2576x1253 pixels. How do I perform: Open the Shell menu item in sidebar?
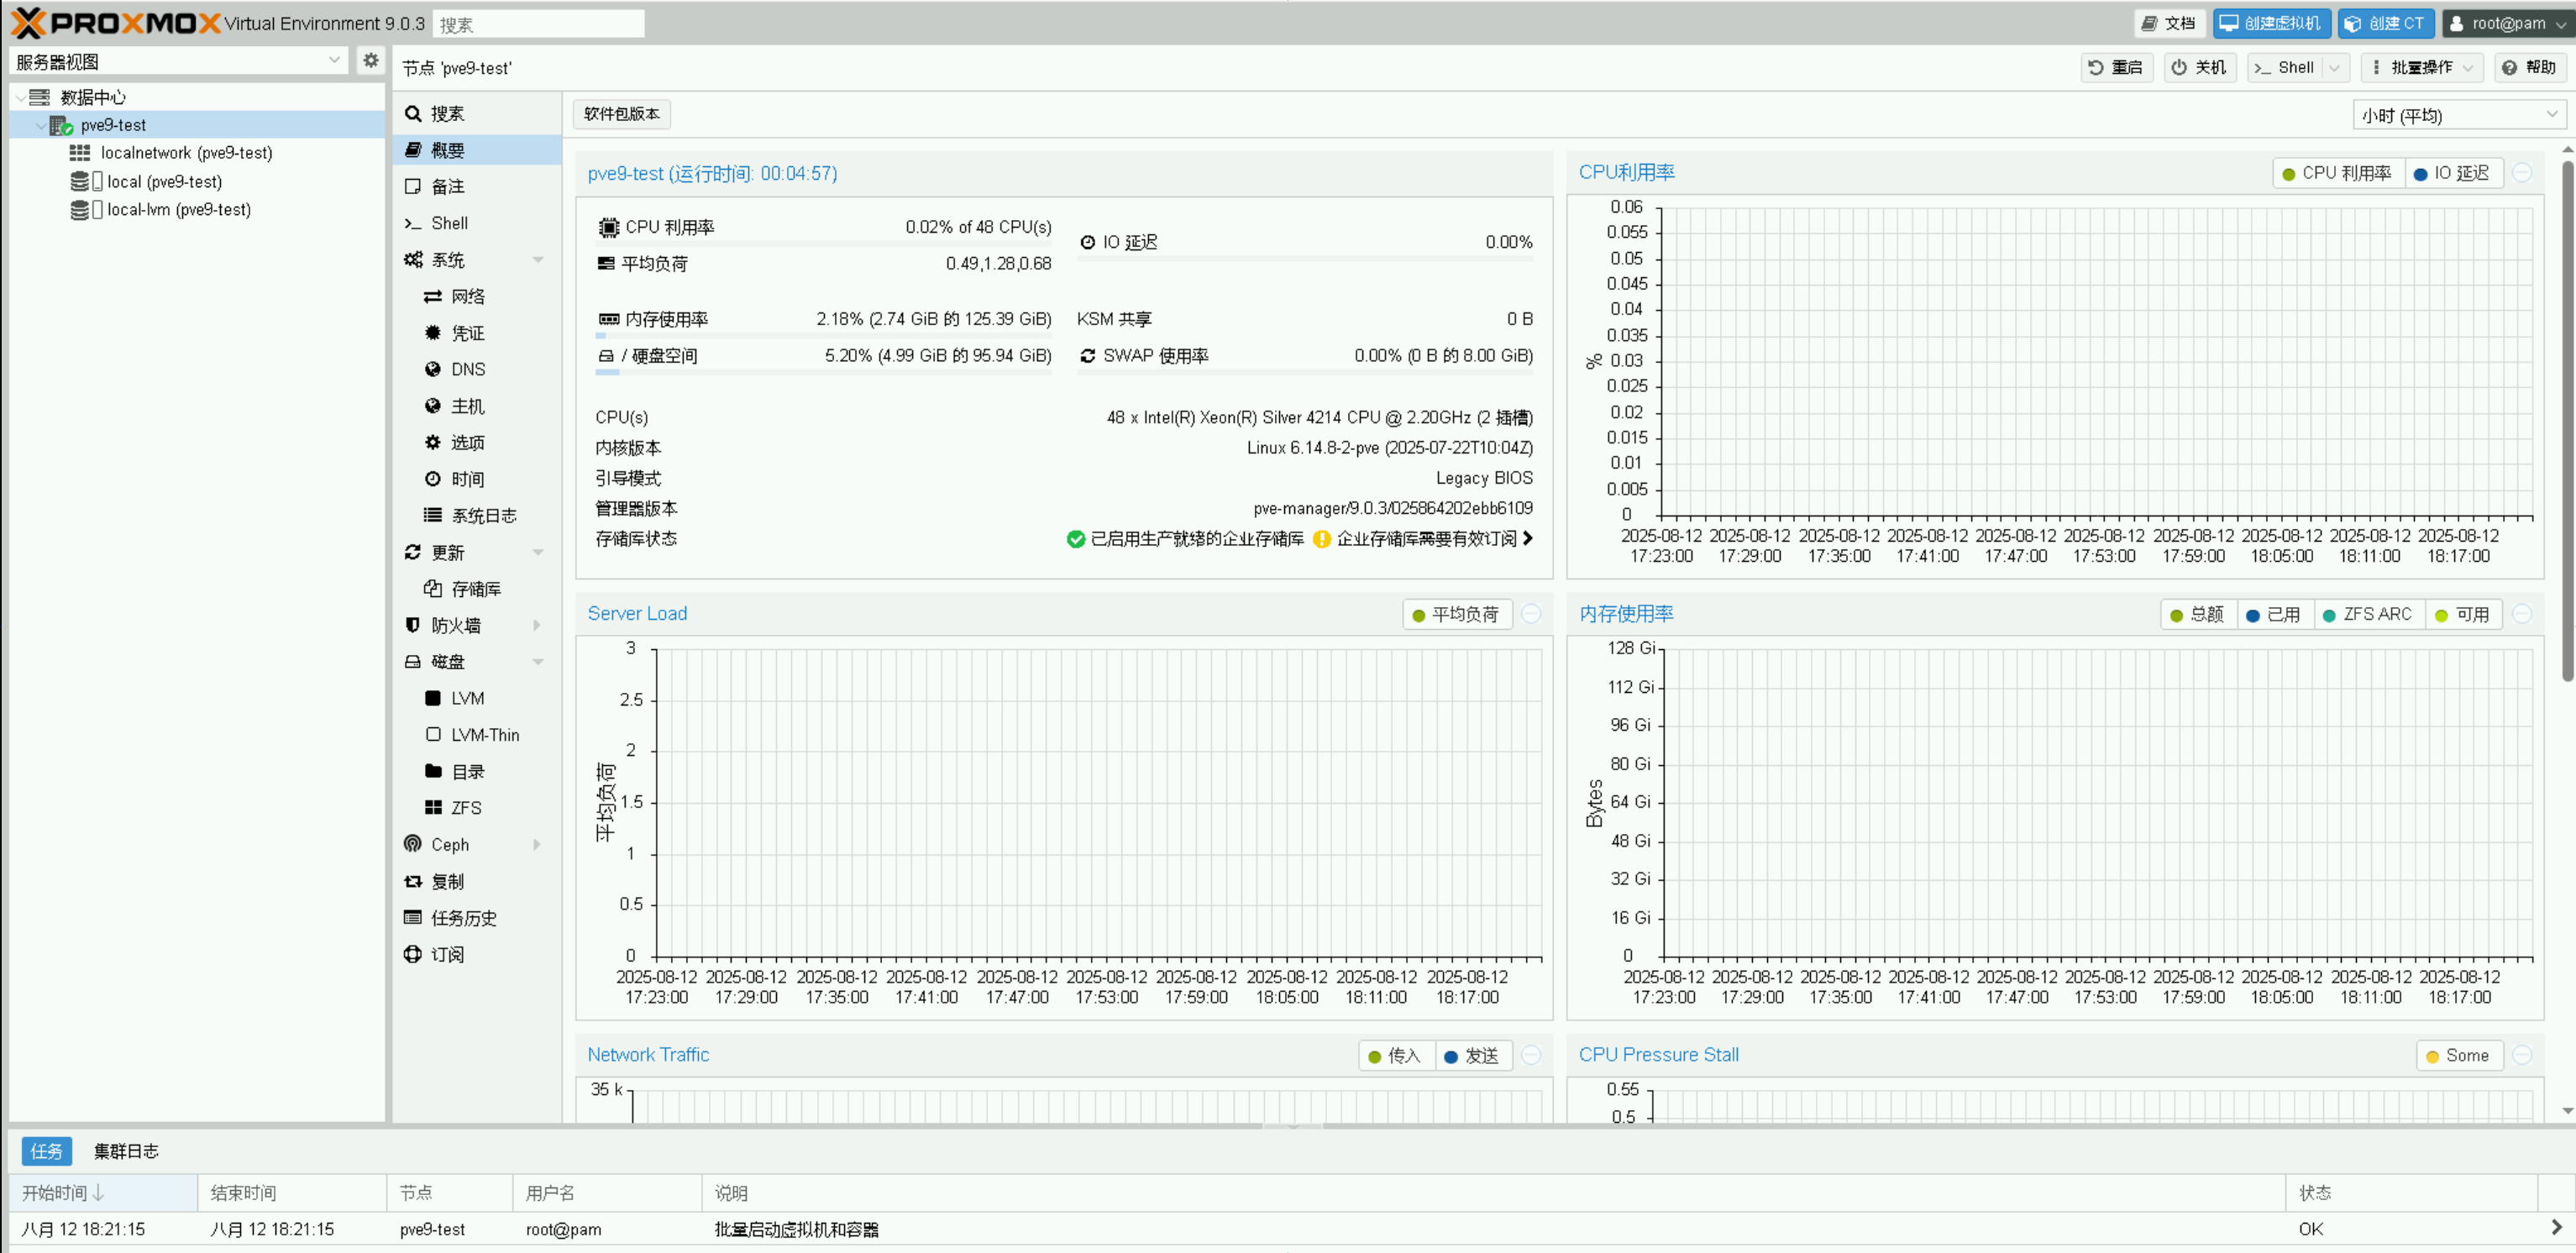click(476, 223)
